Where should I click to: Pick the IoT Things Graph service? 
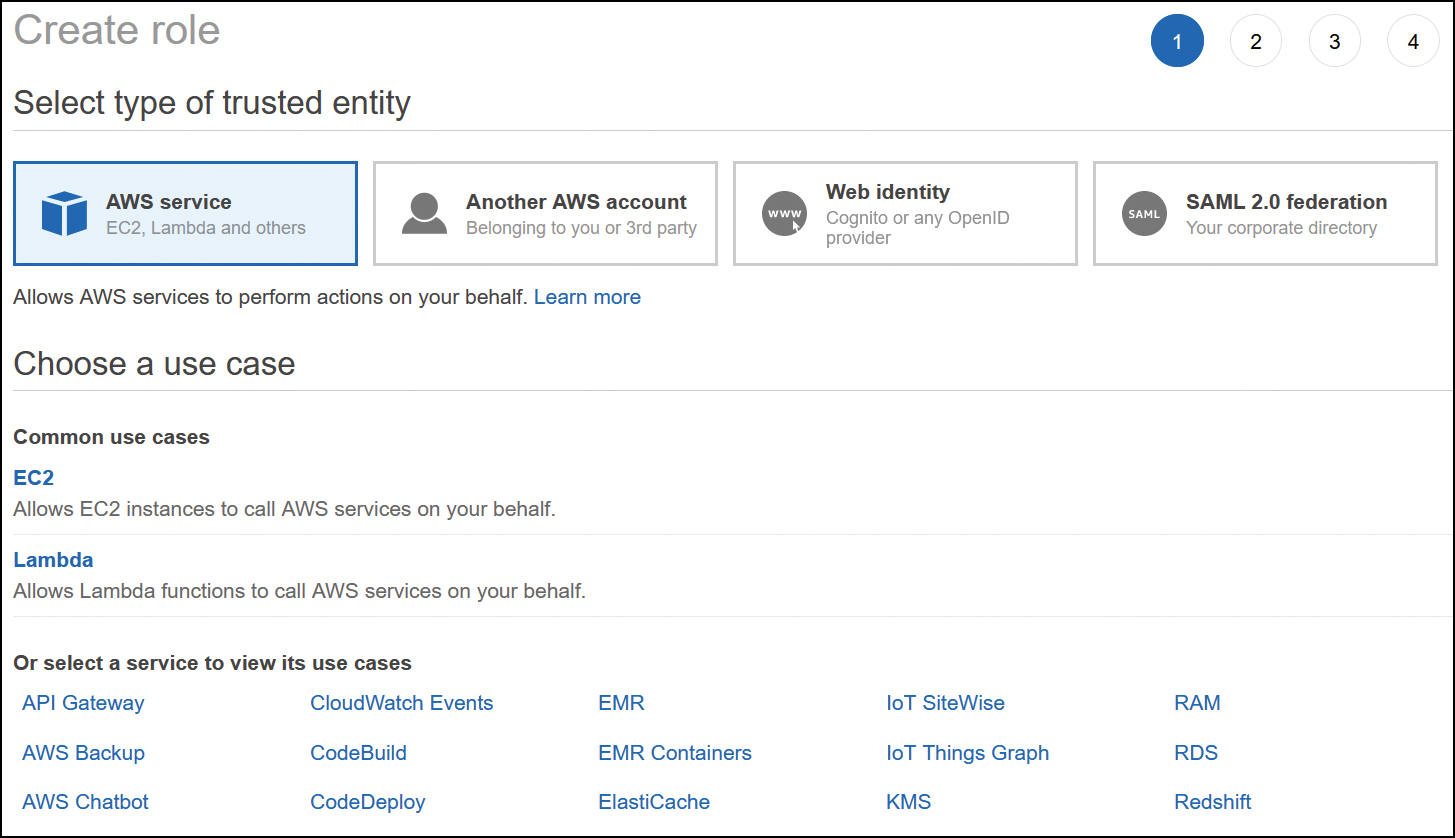point(967,753)
